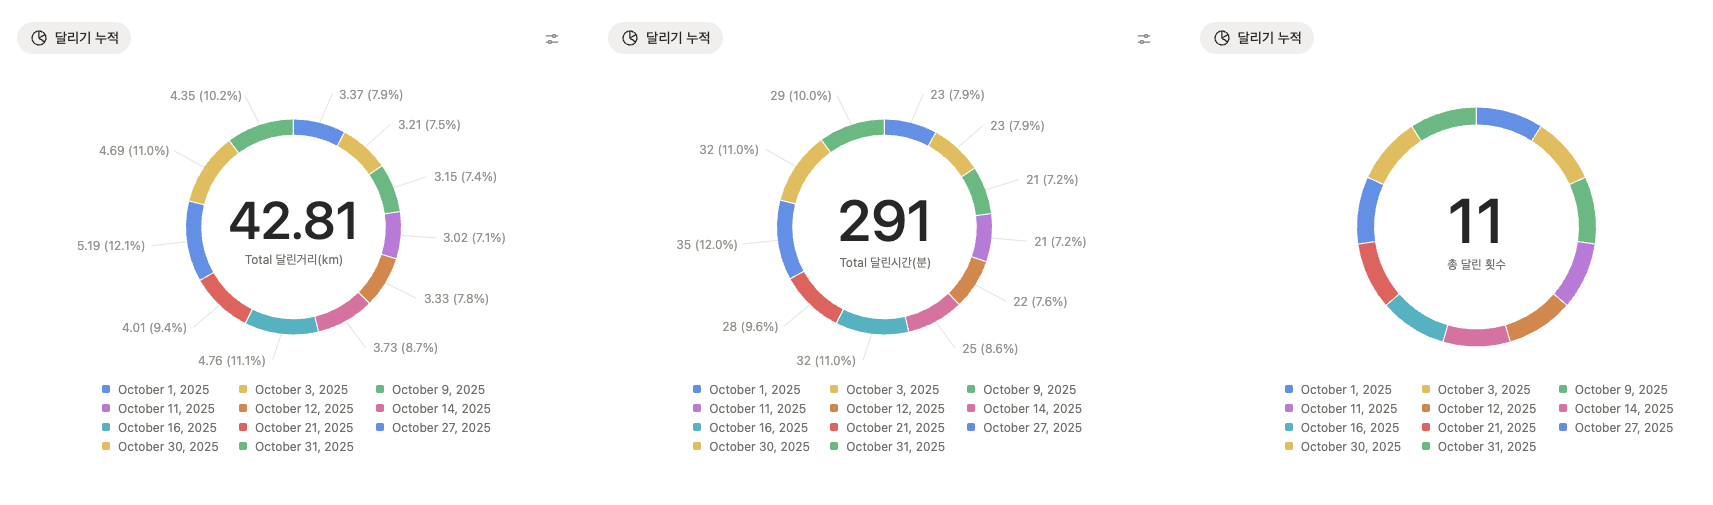Click the 291 total in the time donut

(x=884, y=221)
